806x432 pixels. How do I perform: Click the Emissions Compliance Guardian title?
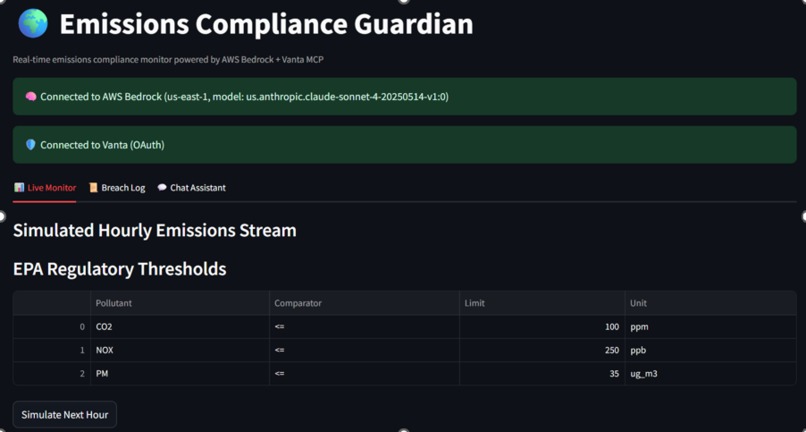click(x=266, y=24)
